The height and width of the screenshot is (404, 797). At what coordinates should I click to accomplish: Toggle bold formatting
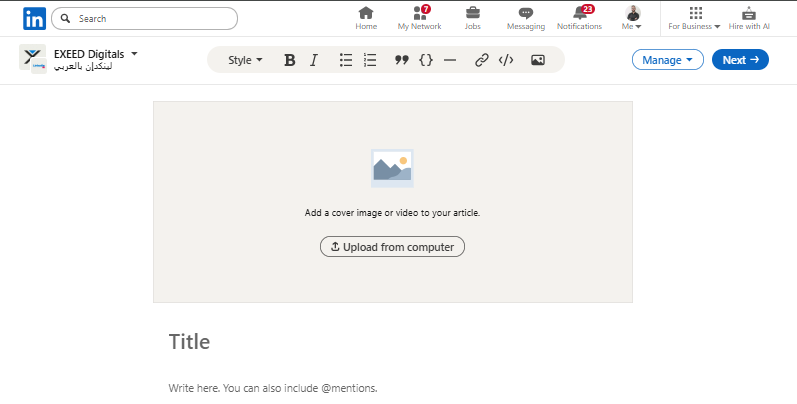tap(290, 60)
